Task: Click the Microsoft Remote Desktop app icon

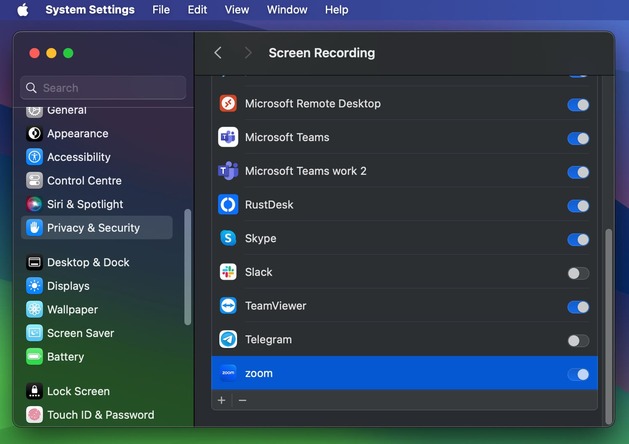Action: click(228, 103)
